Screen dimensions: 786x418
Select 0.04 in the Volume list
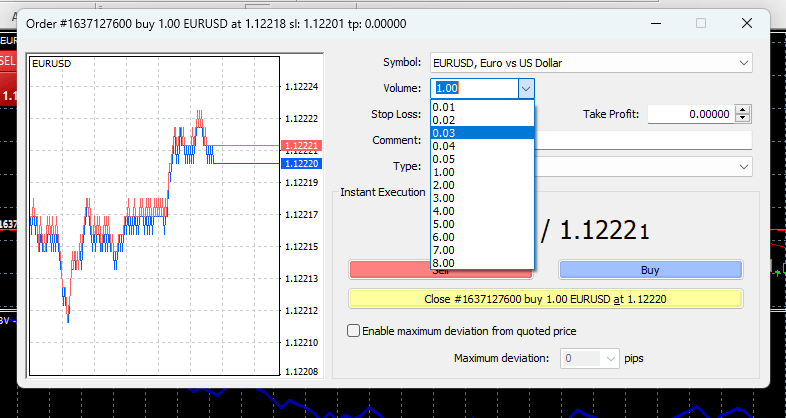point(482,146)
